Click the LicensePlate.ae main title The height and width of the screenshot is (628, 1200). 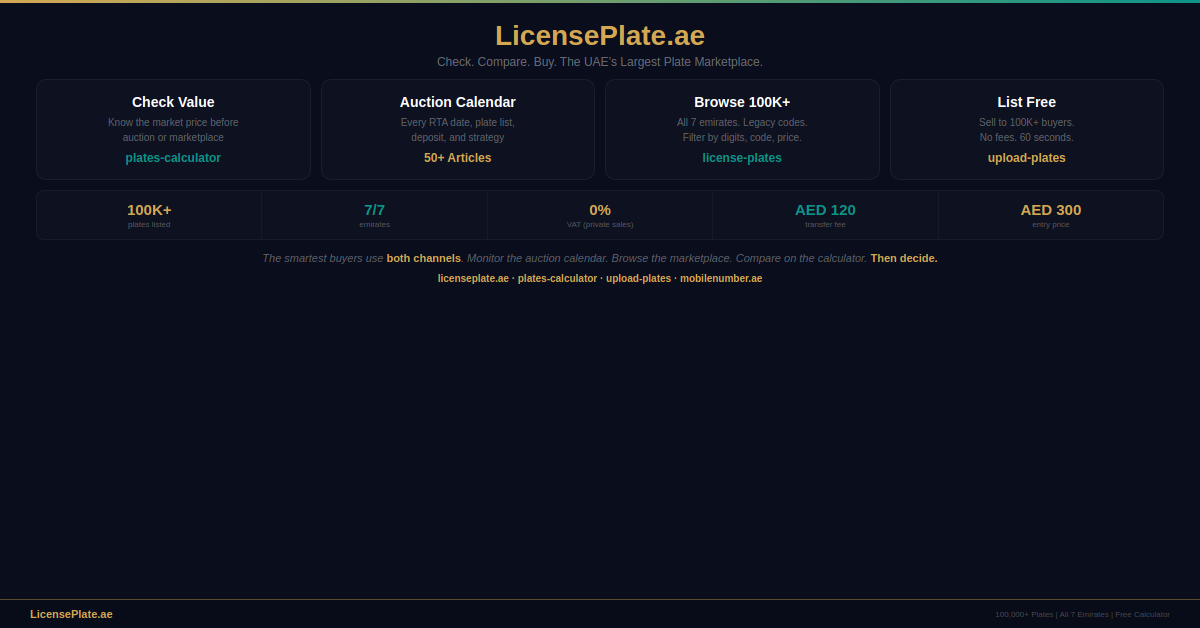pos(600,36)
